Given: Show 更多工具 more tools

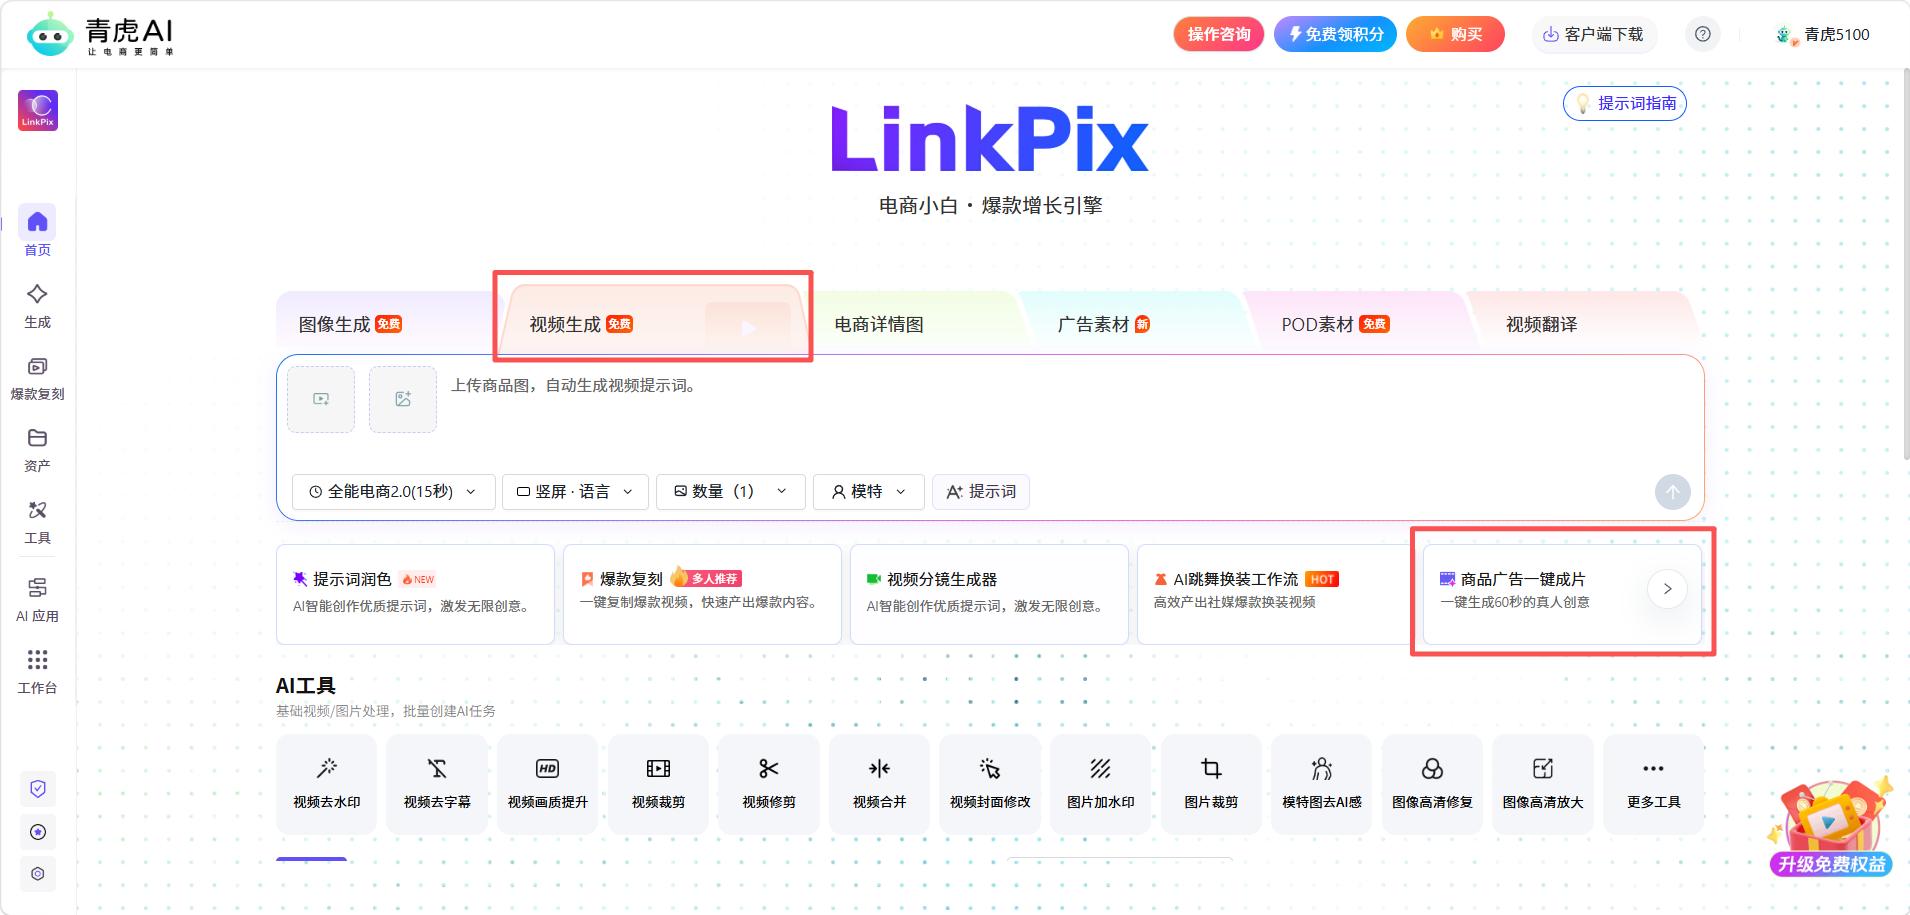Looking at the screenshot, I should pos(1654,784).
